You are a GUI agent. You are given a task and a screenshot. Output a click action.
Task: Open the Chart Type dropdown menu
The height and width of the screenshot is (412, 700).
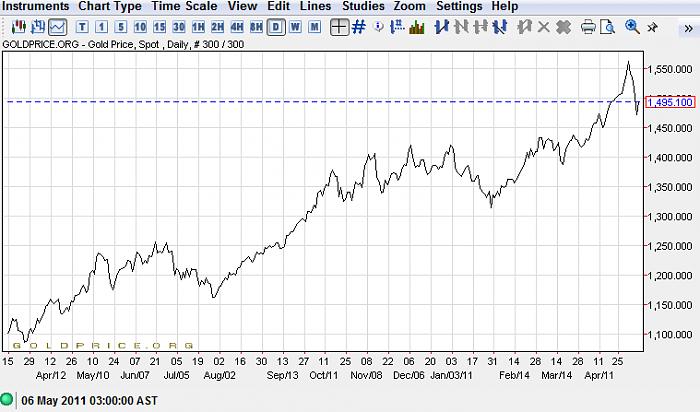110,7
